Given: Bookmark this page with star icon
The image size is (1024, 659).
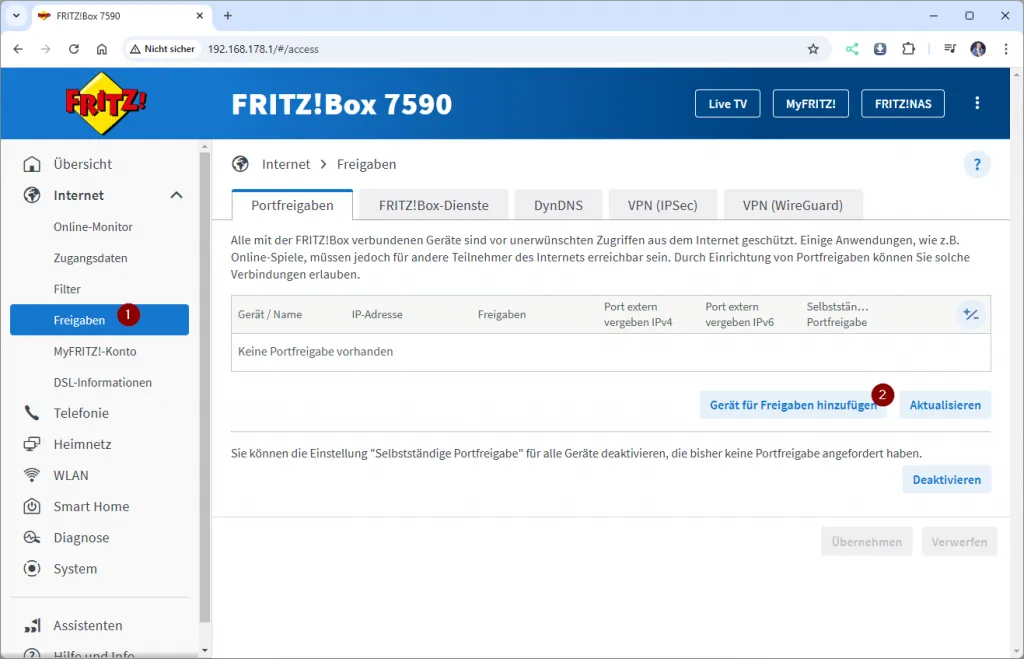Looking at the screenshot, I should pyautogui.click(x=813, y=49).
